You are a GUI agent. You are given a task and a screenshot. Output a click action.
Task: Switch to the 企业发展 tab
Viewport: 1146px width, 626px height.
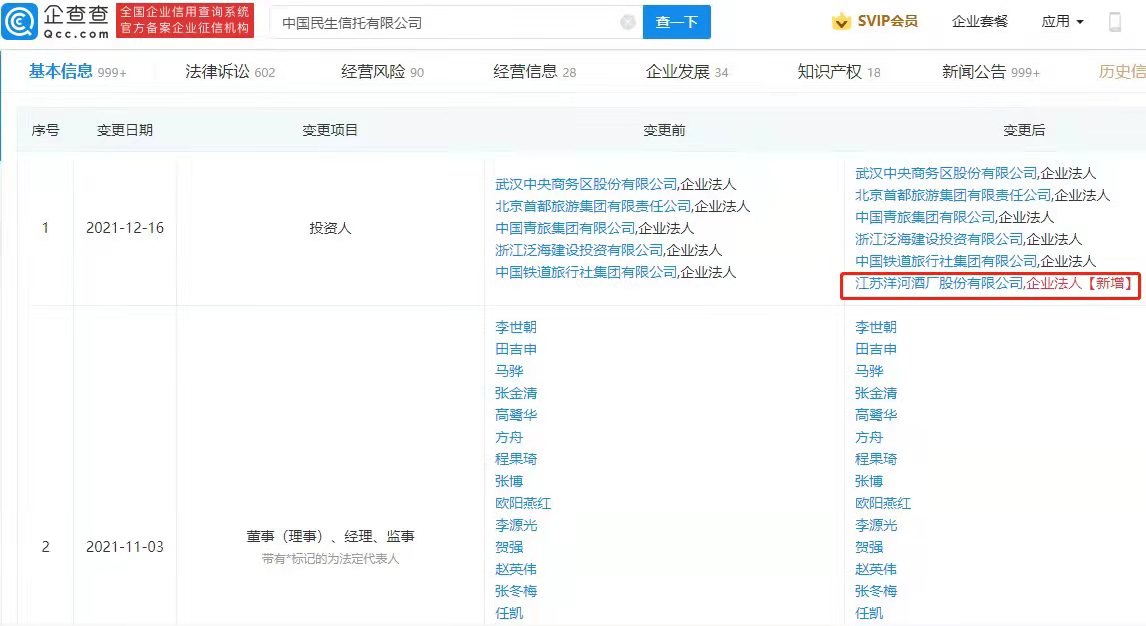[686, 72]
